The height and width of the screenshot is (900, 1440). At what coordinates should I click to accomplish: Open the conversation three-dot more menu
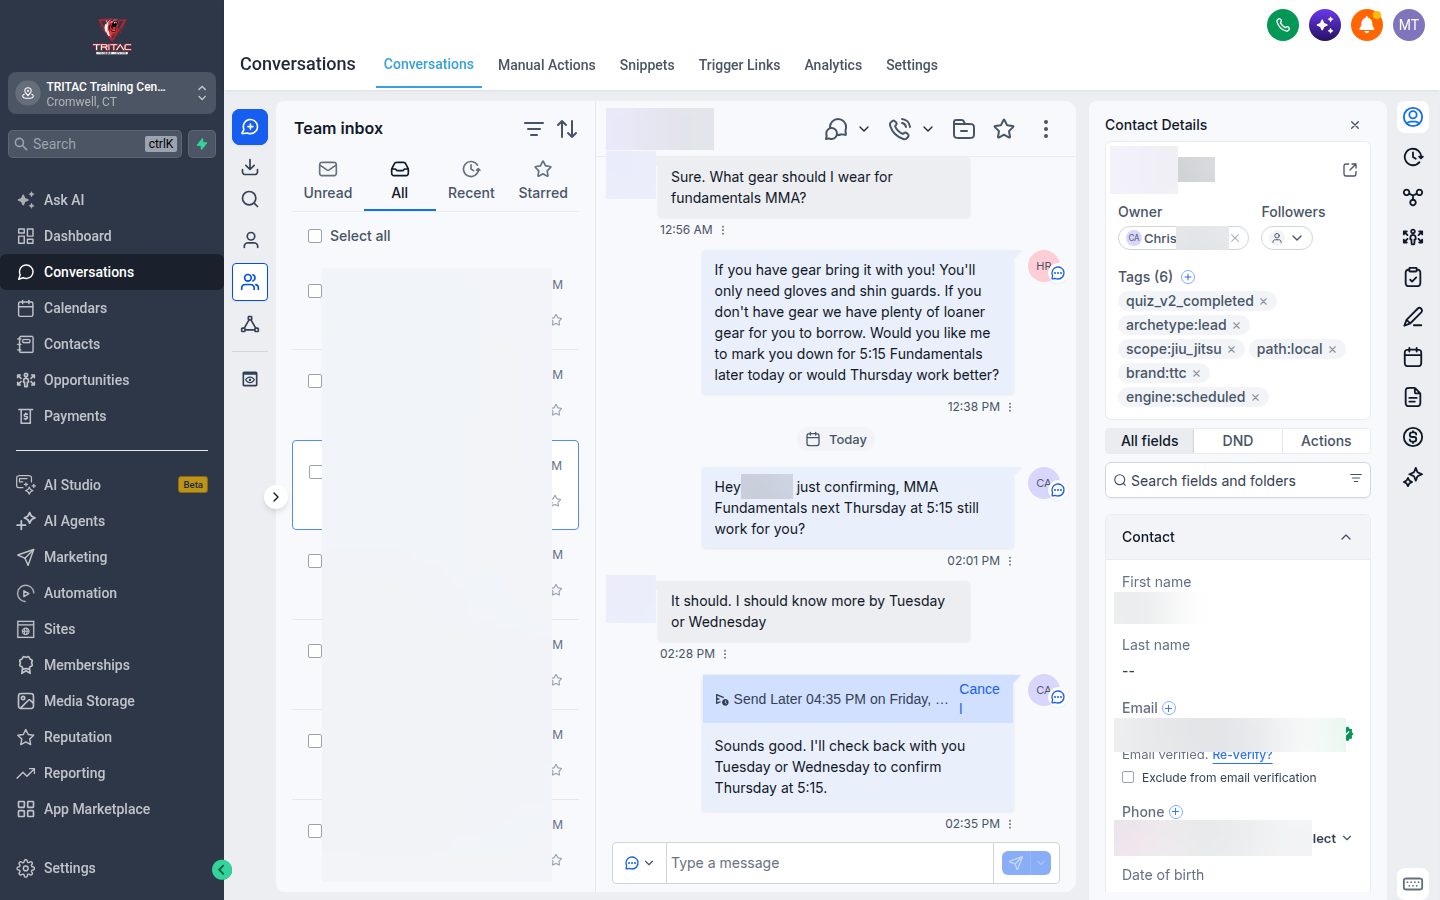pyautogui.click(x=1046, y=129)
